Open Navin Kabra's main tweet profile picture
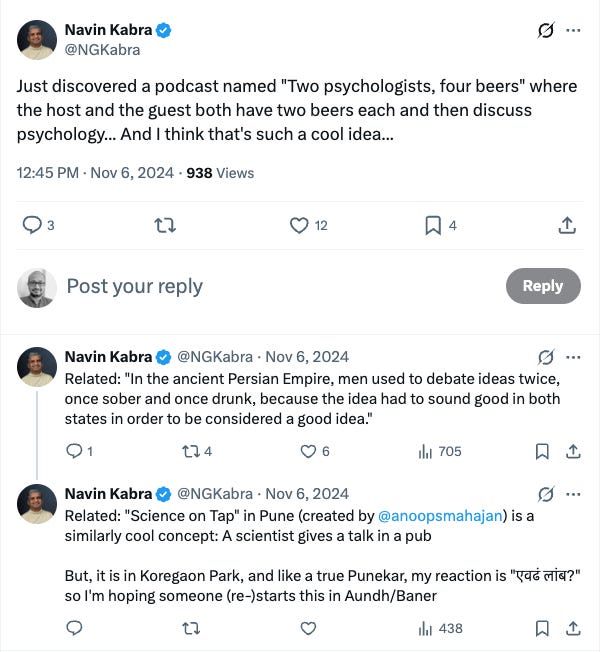 click(x=36, y=39)
